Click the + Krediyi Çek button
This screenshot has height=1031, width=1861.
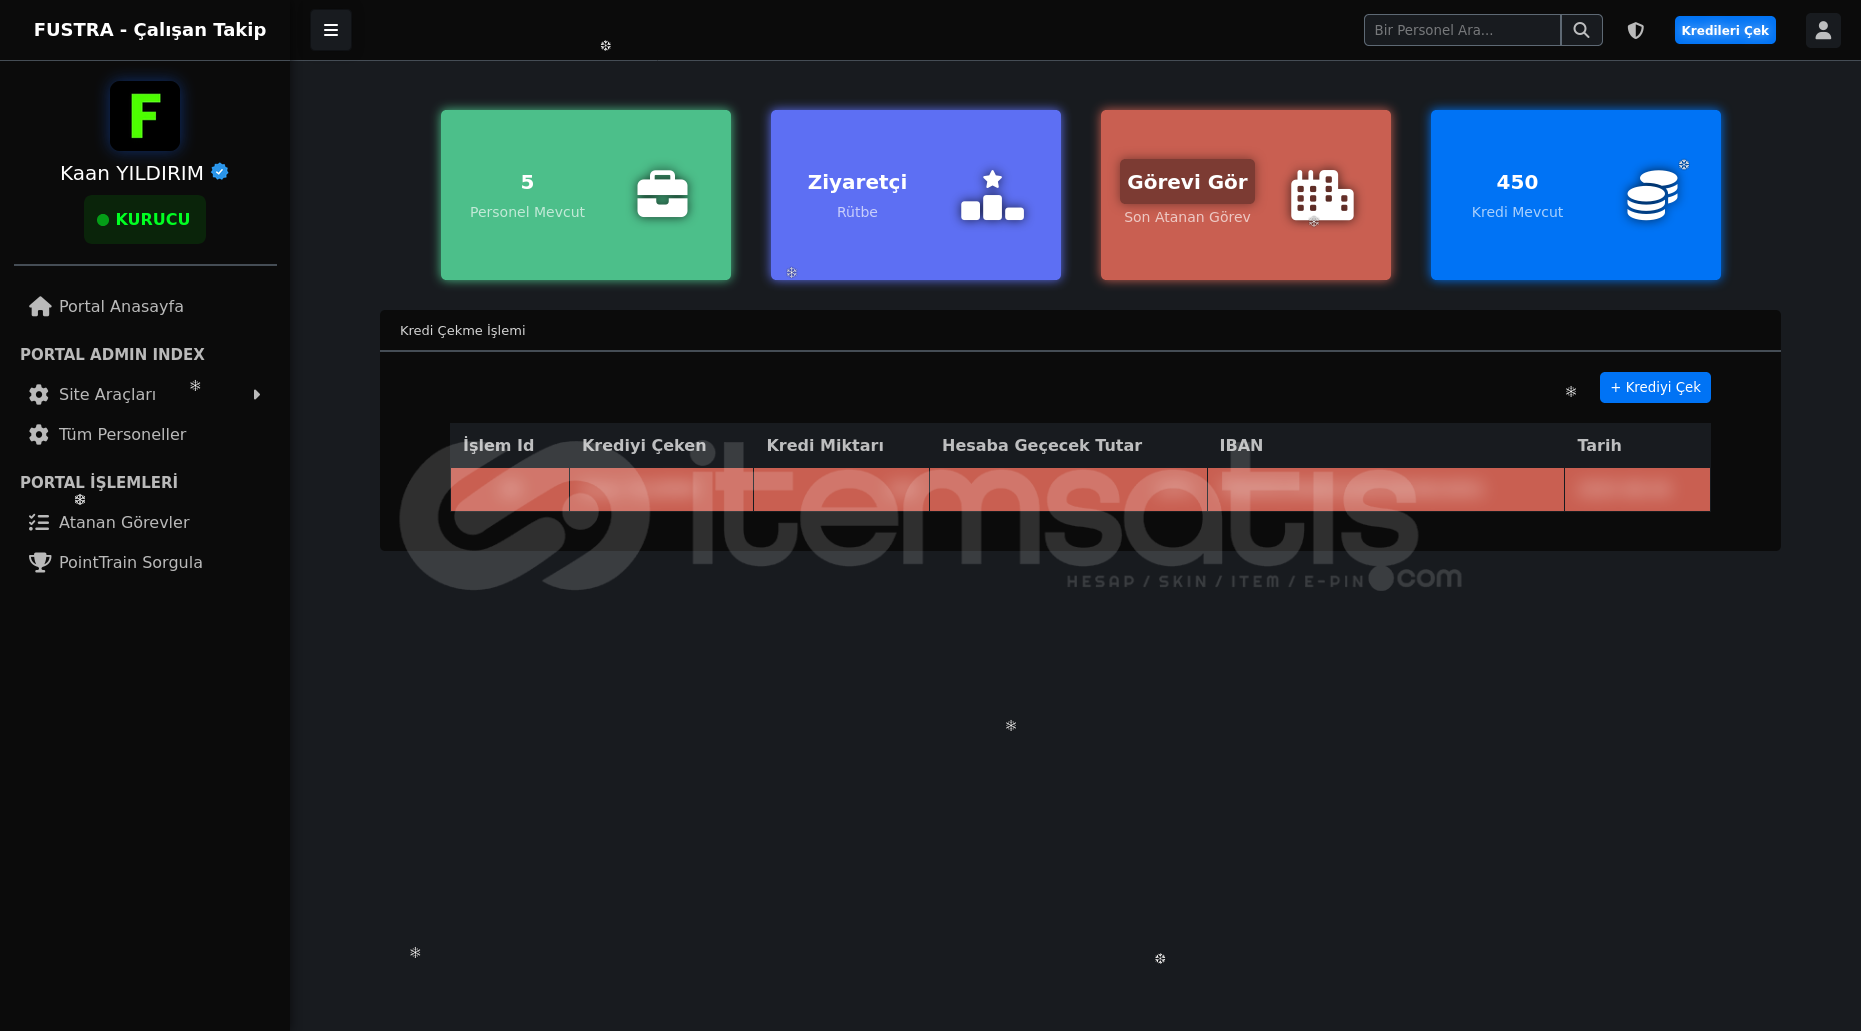pos(1655,387)
